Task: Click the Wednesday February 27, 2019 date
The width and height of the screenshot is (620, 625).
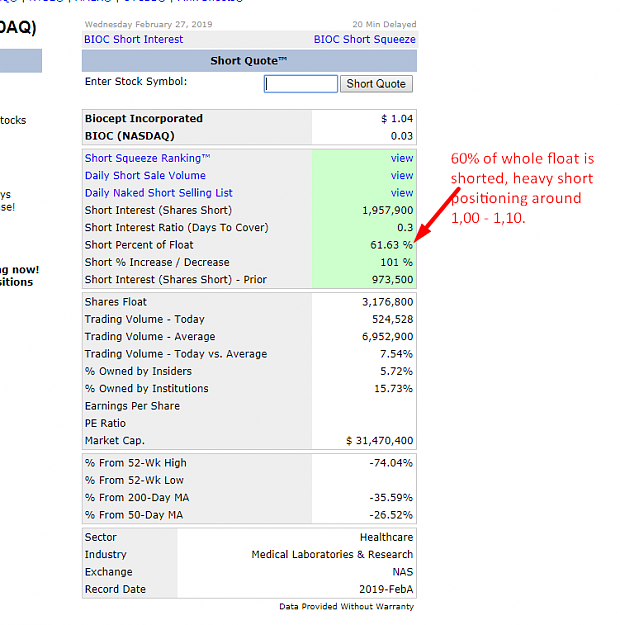Action: 148,24
